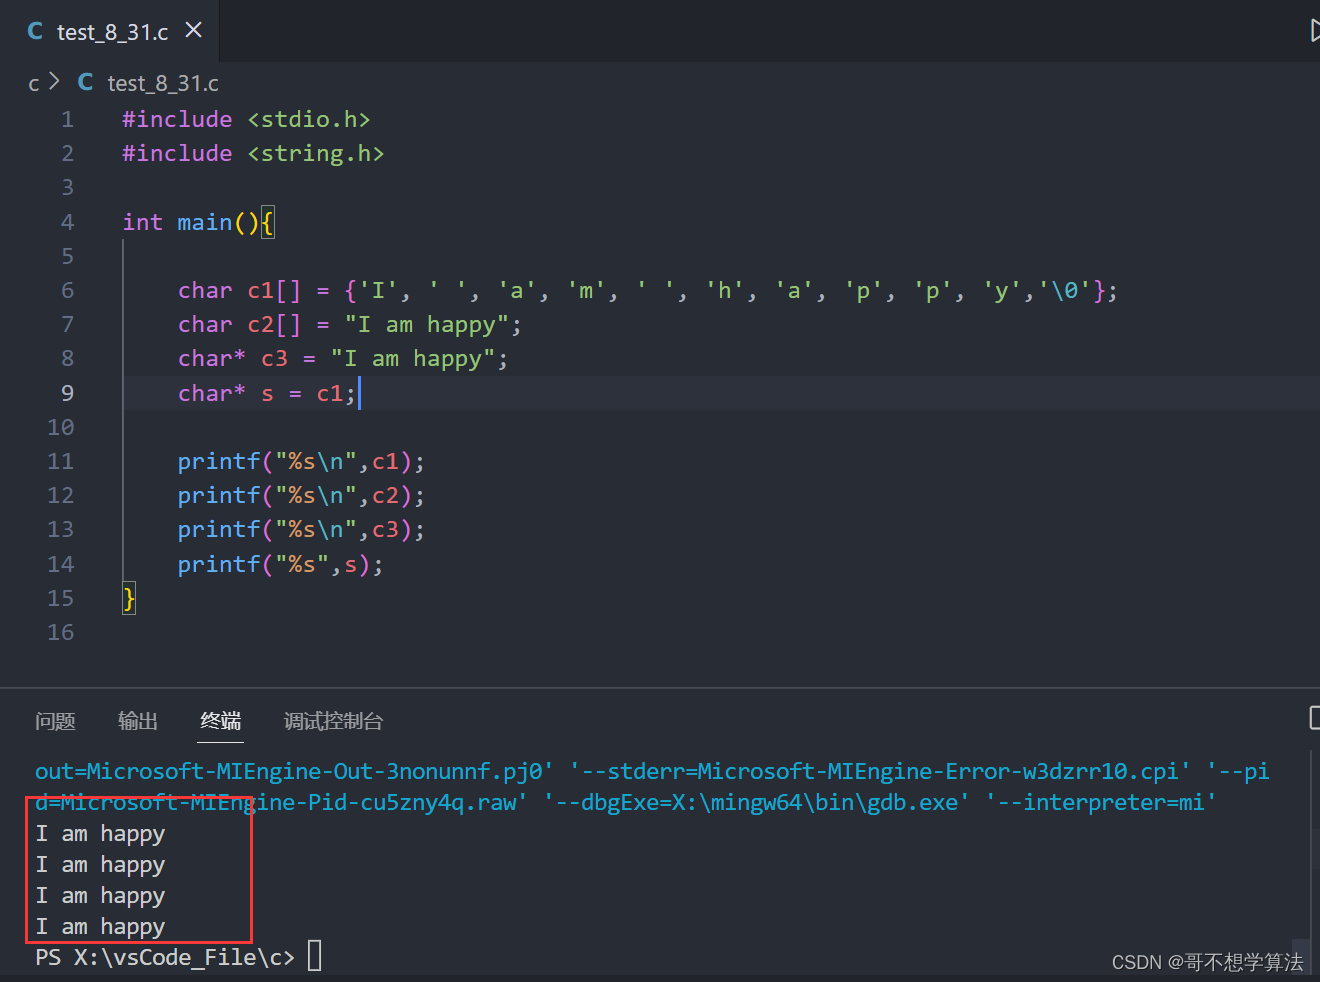
Task: Click the 'char* s = c1;' line
Action: coord(267,393)
